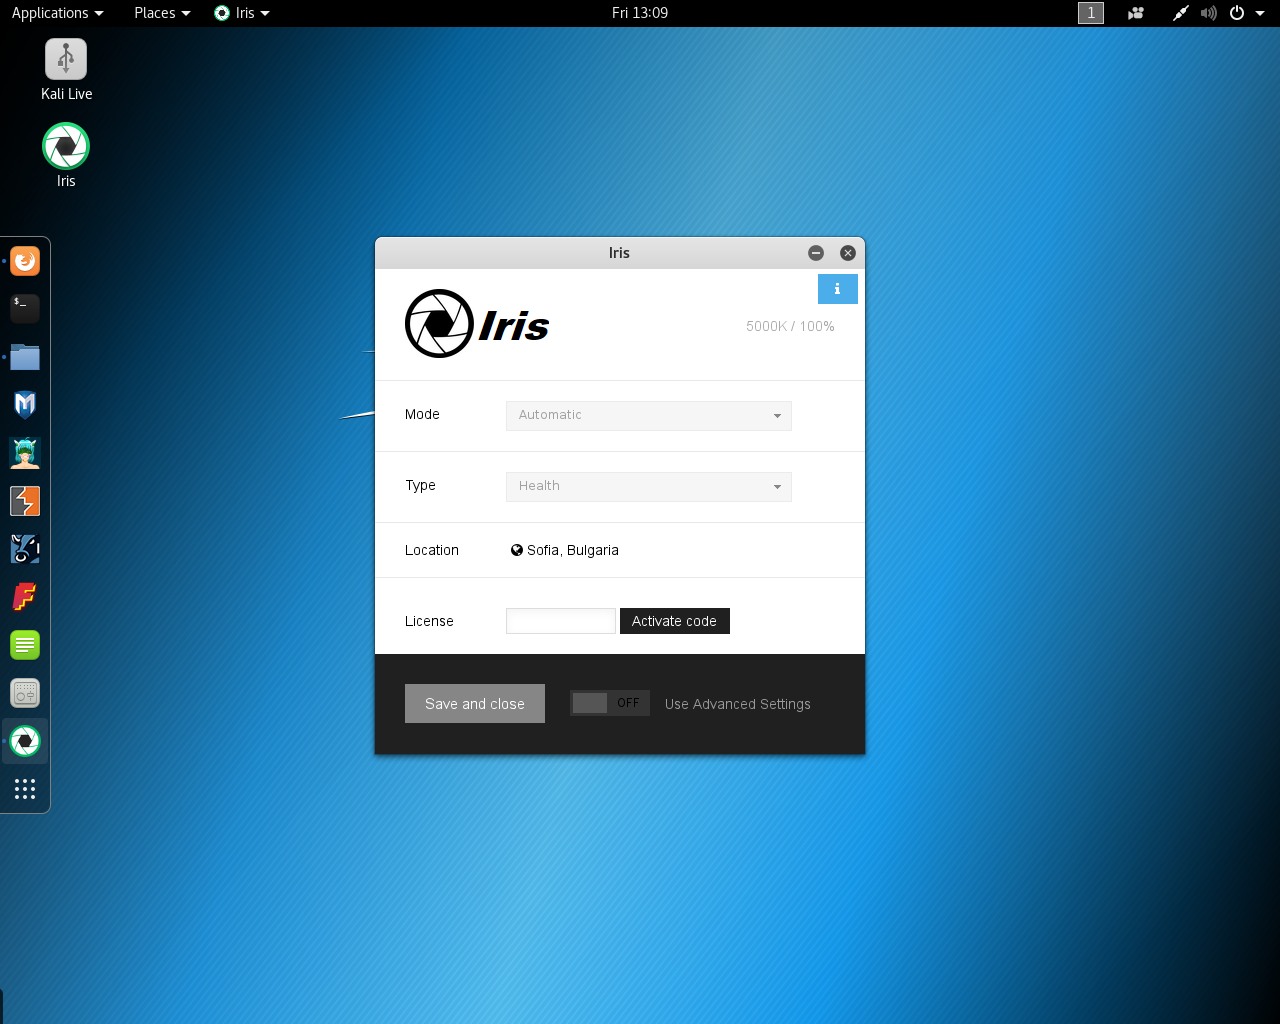
Task: Focus the License code input field
Action: click(x=560, y=621)
